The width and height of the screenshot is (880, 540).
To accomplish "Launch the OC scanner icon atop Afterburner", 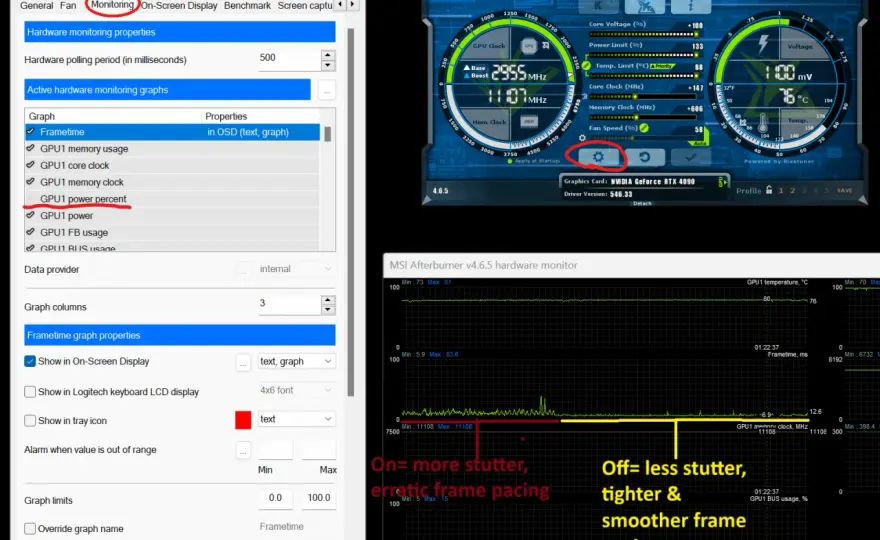I will (x=644, y=6).
